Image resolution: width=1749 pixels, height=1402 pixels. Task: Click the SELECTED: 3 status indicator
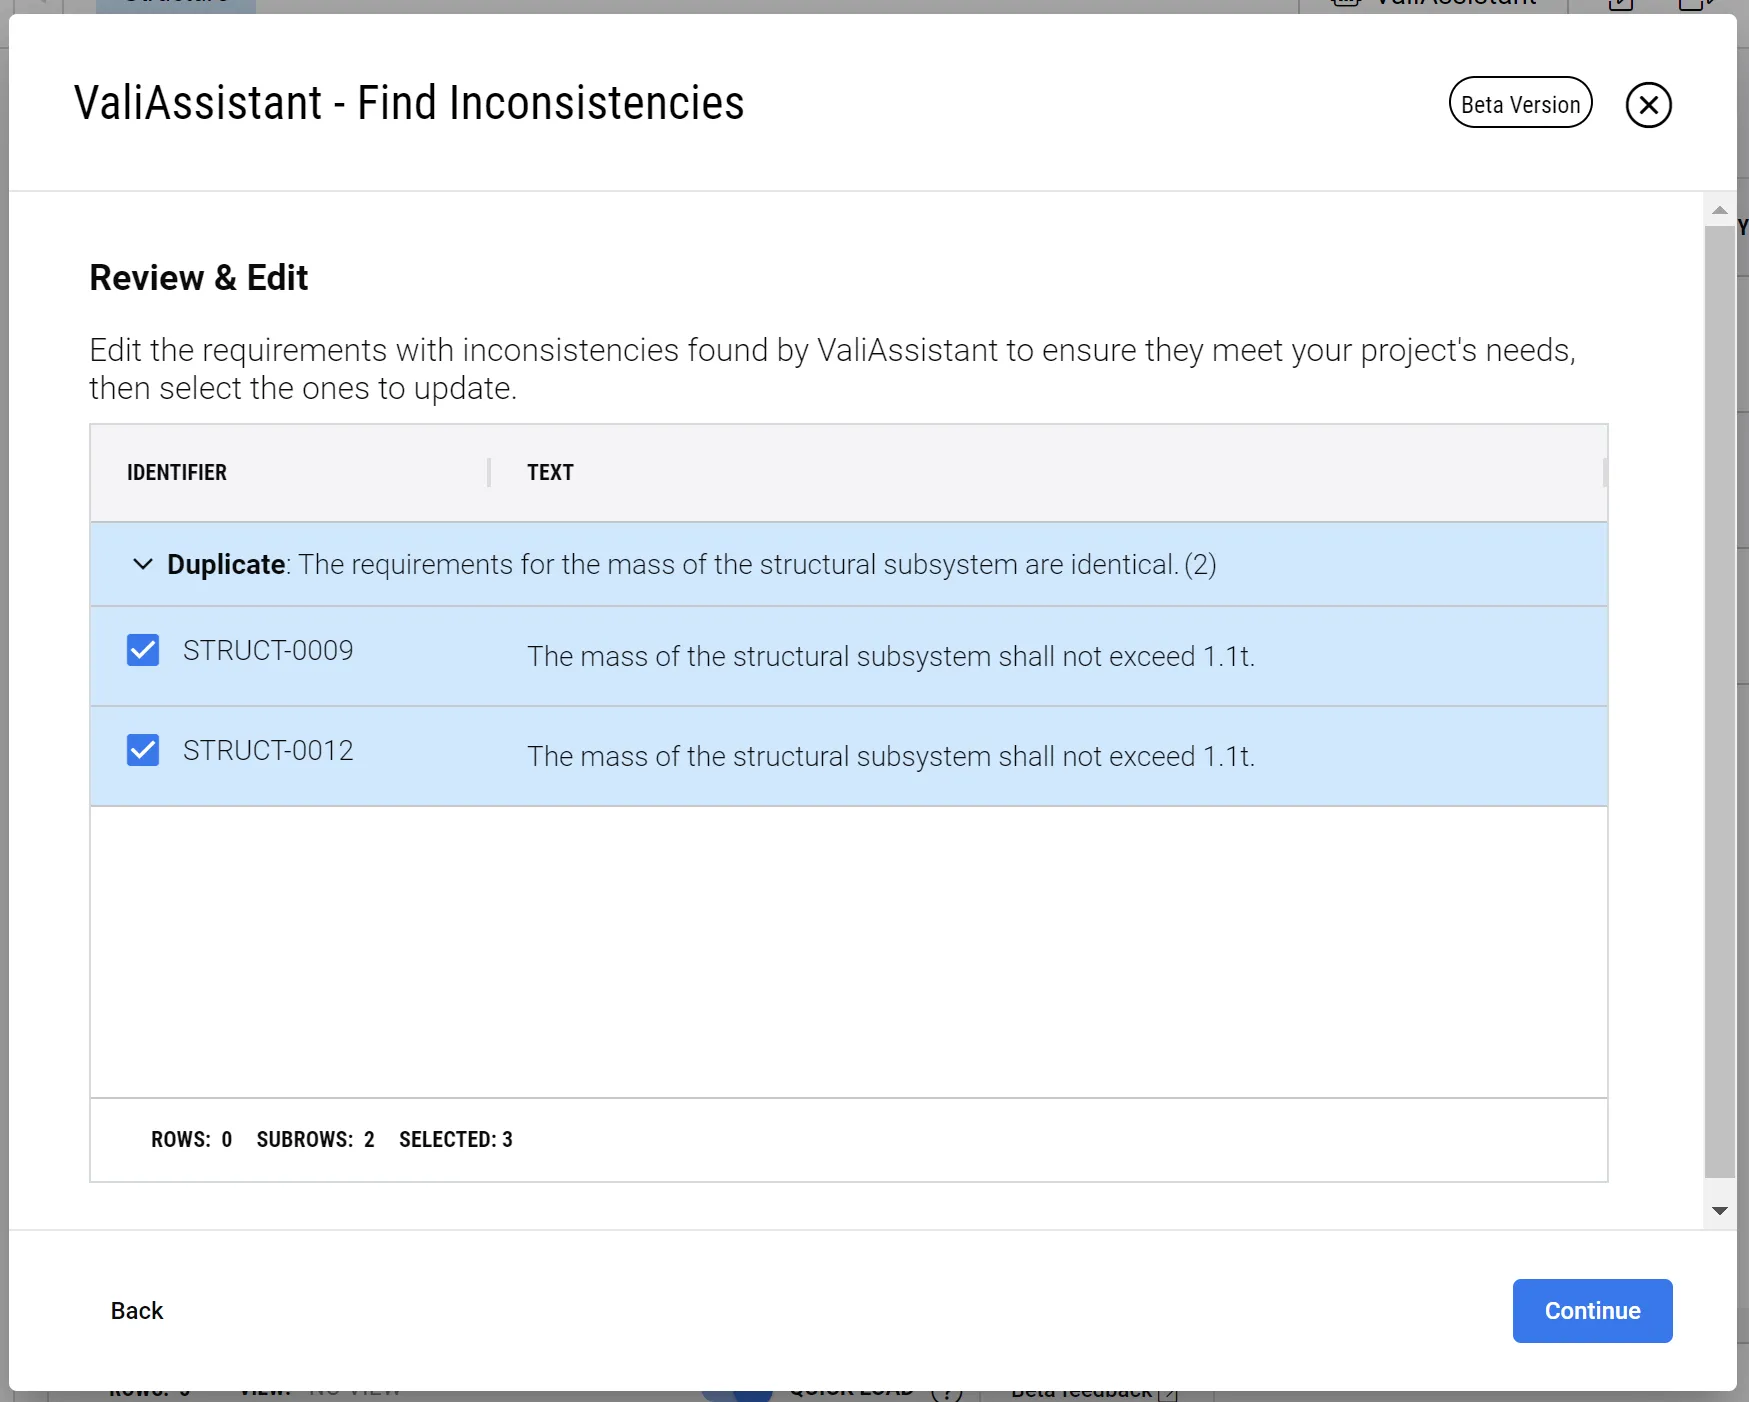pos(456,1140)
